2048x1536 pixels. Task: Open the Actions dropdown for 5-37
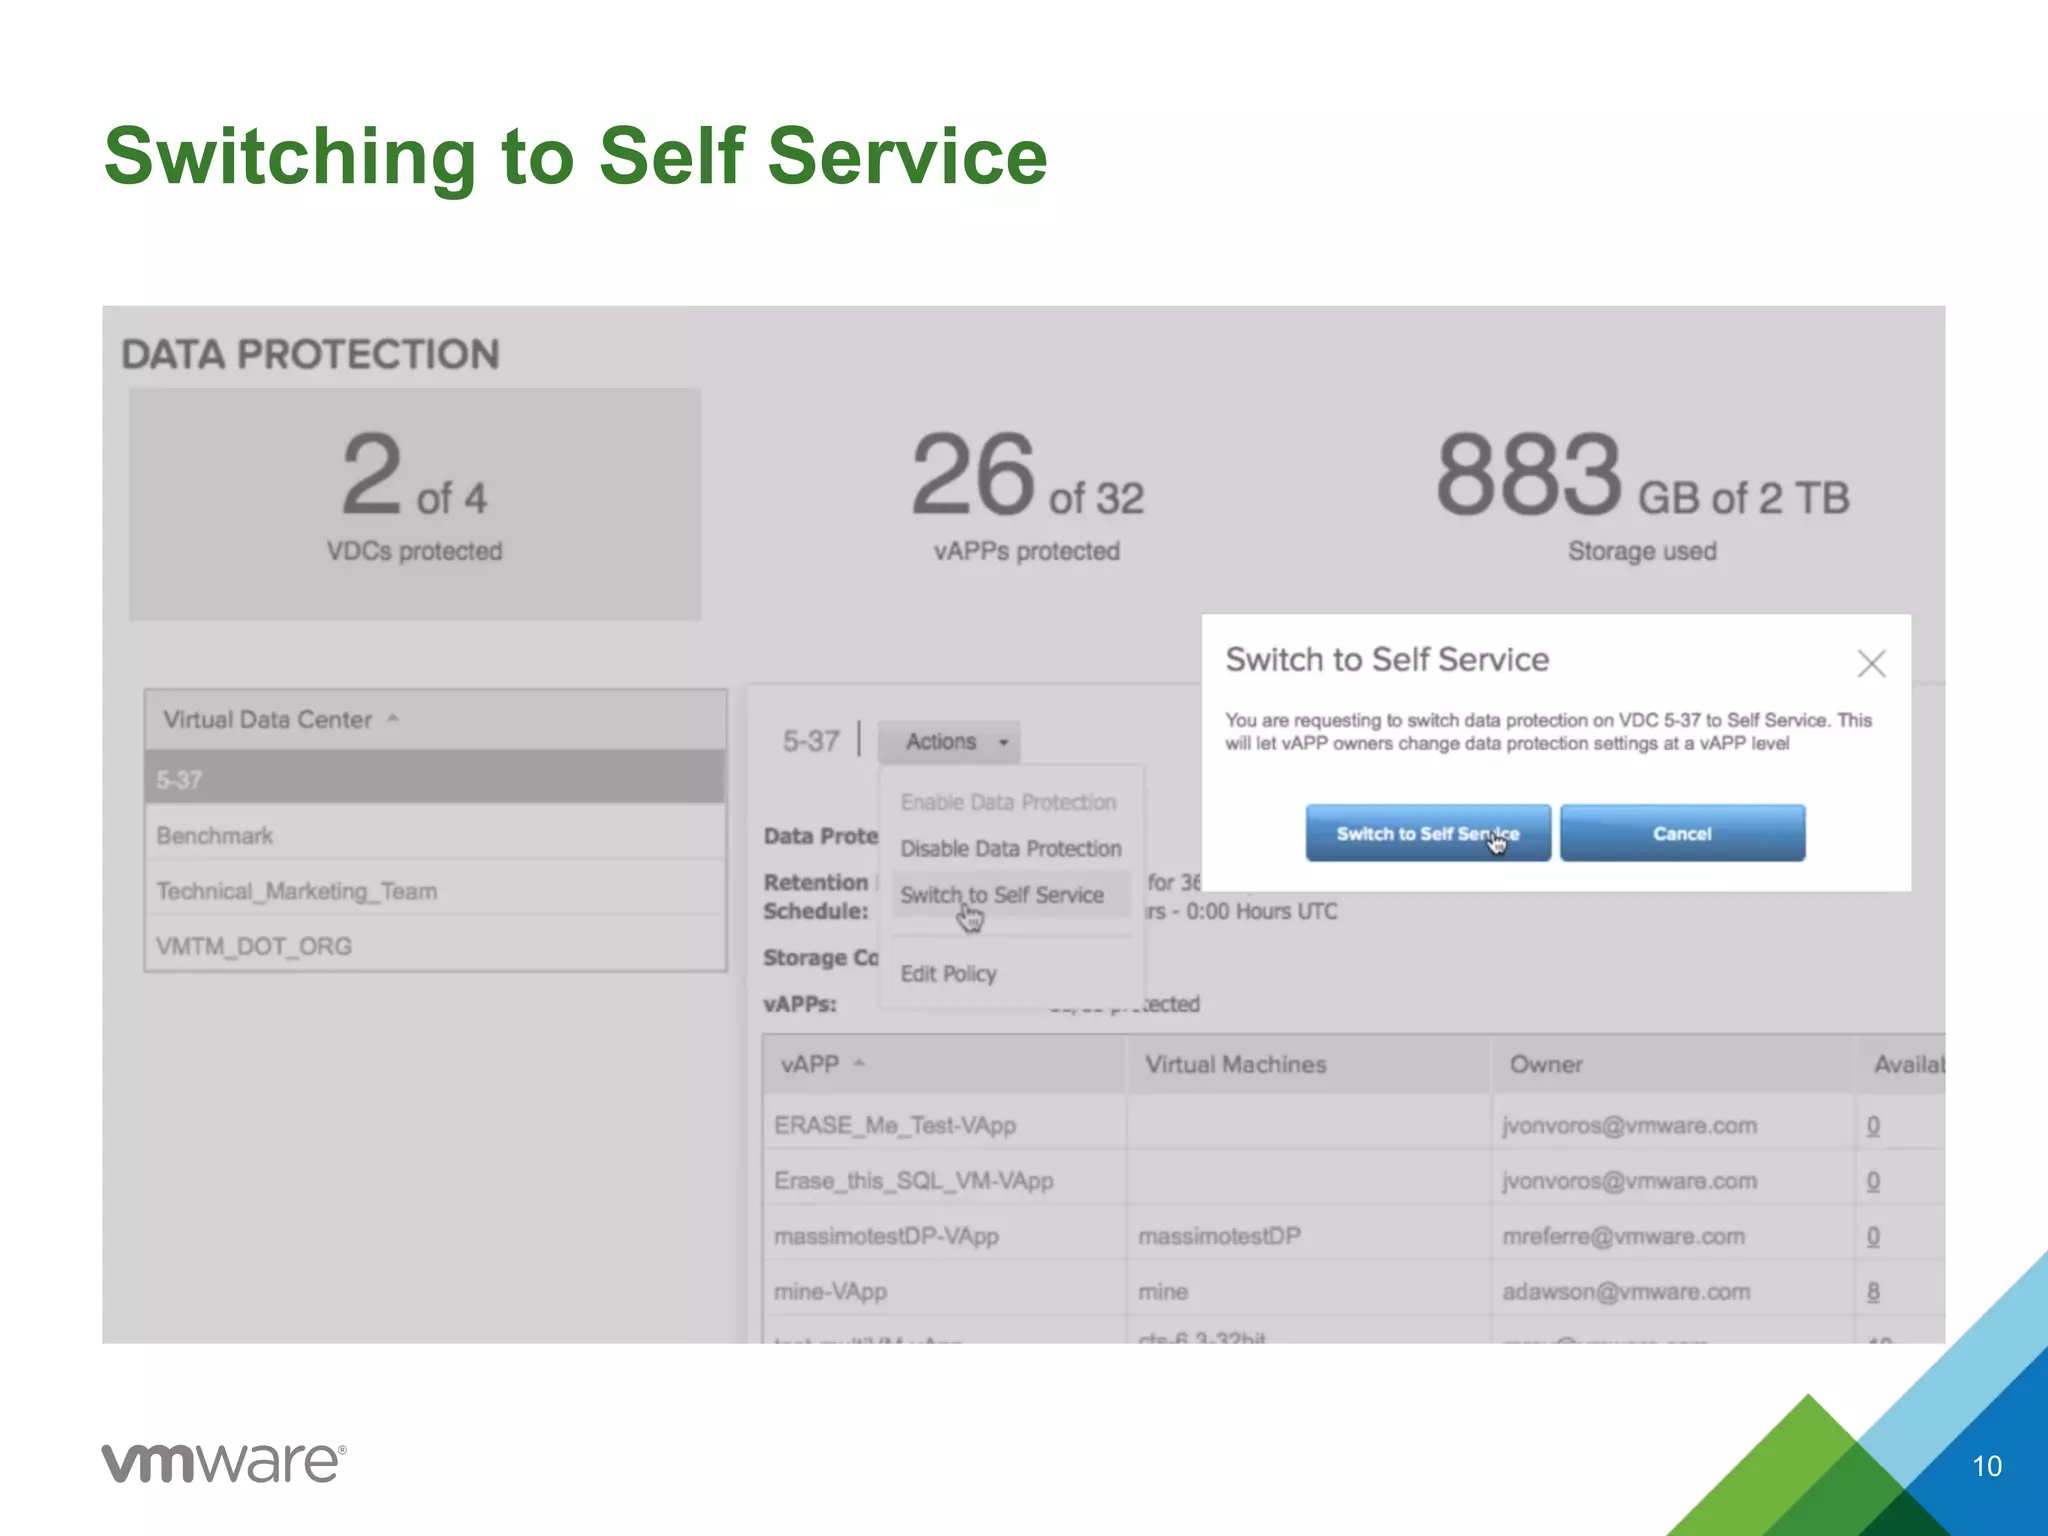tap(949, 742)
